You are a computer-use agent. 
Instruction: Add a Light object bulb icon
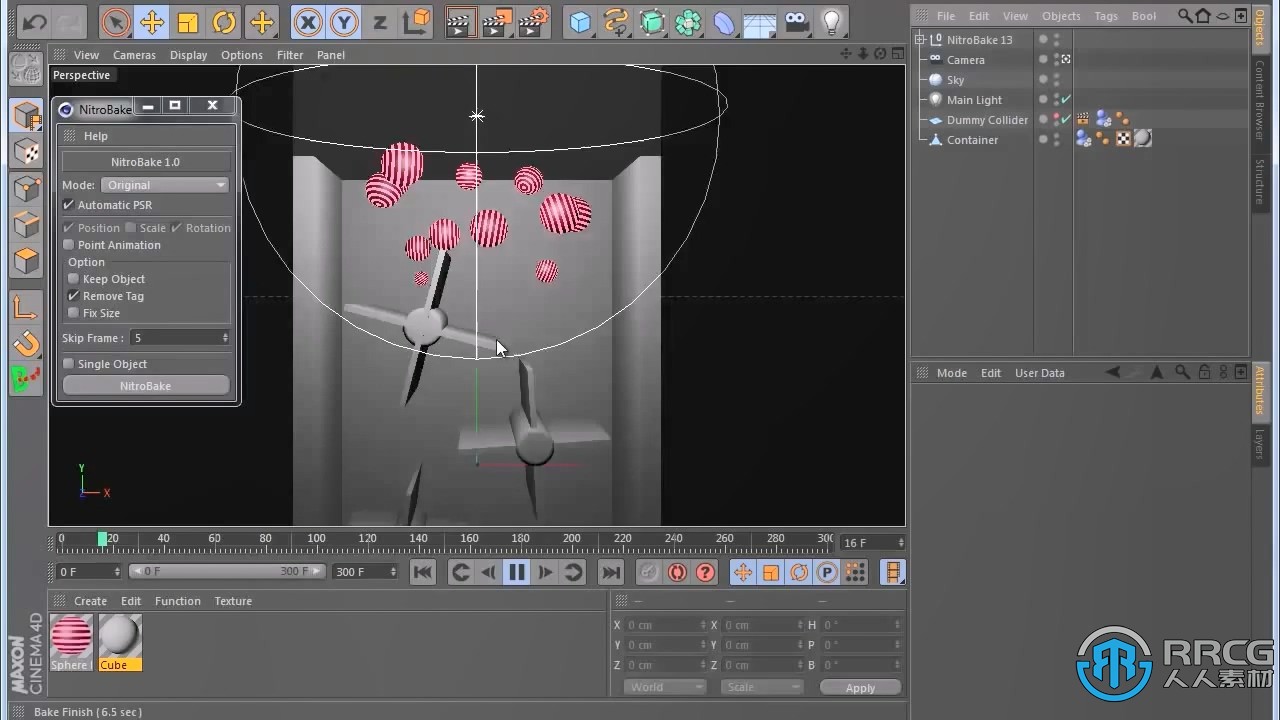tap(831, 21)
